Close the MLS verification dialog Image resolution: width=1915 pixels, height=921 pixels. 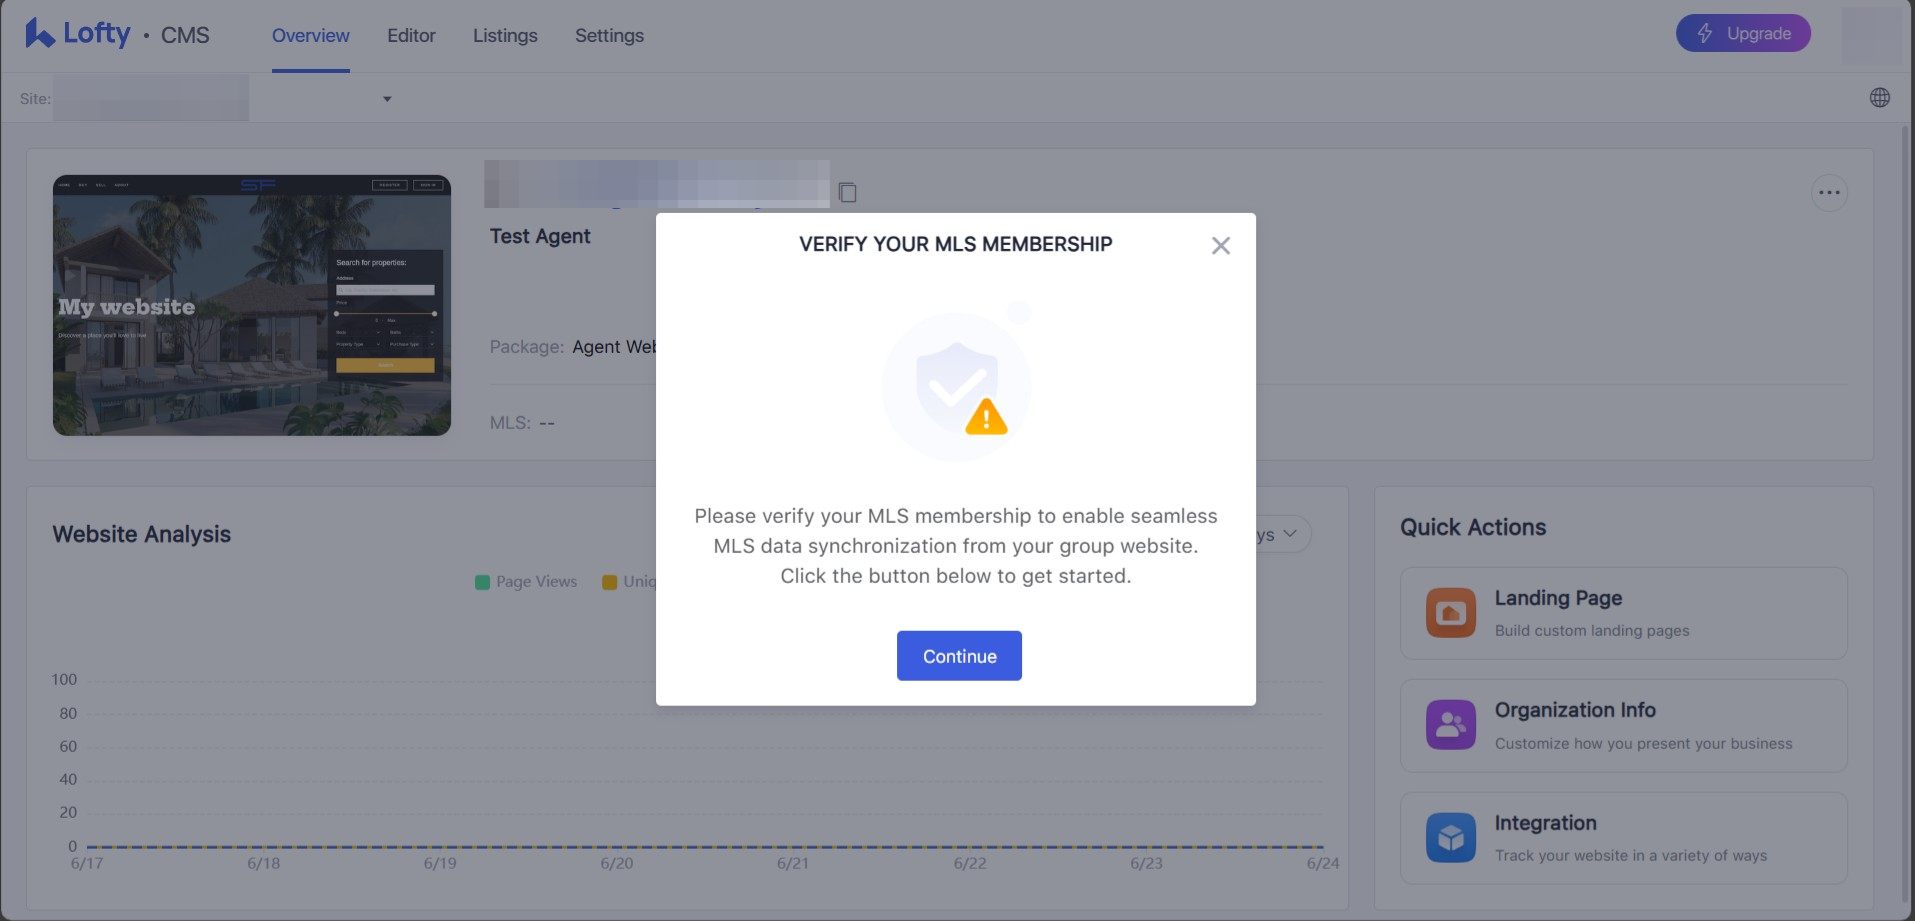1220,246
